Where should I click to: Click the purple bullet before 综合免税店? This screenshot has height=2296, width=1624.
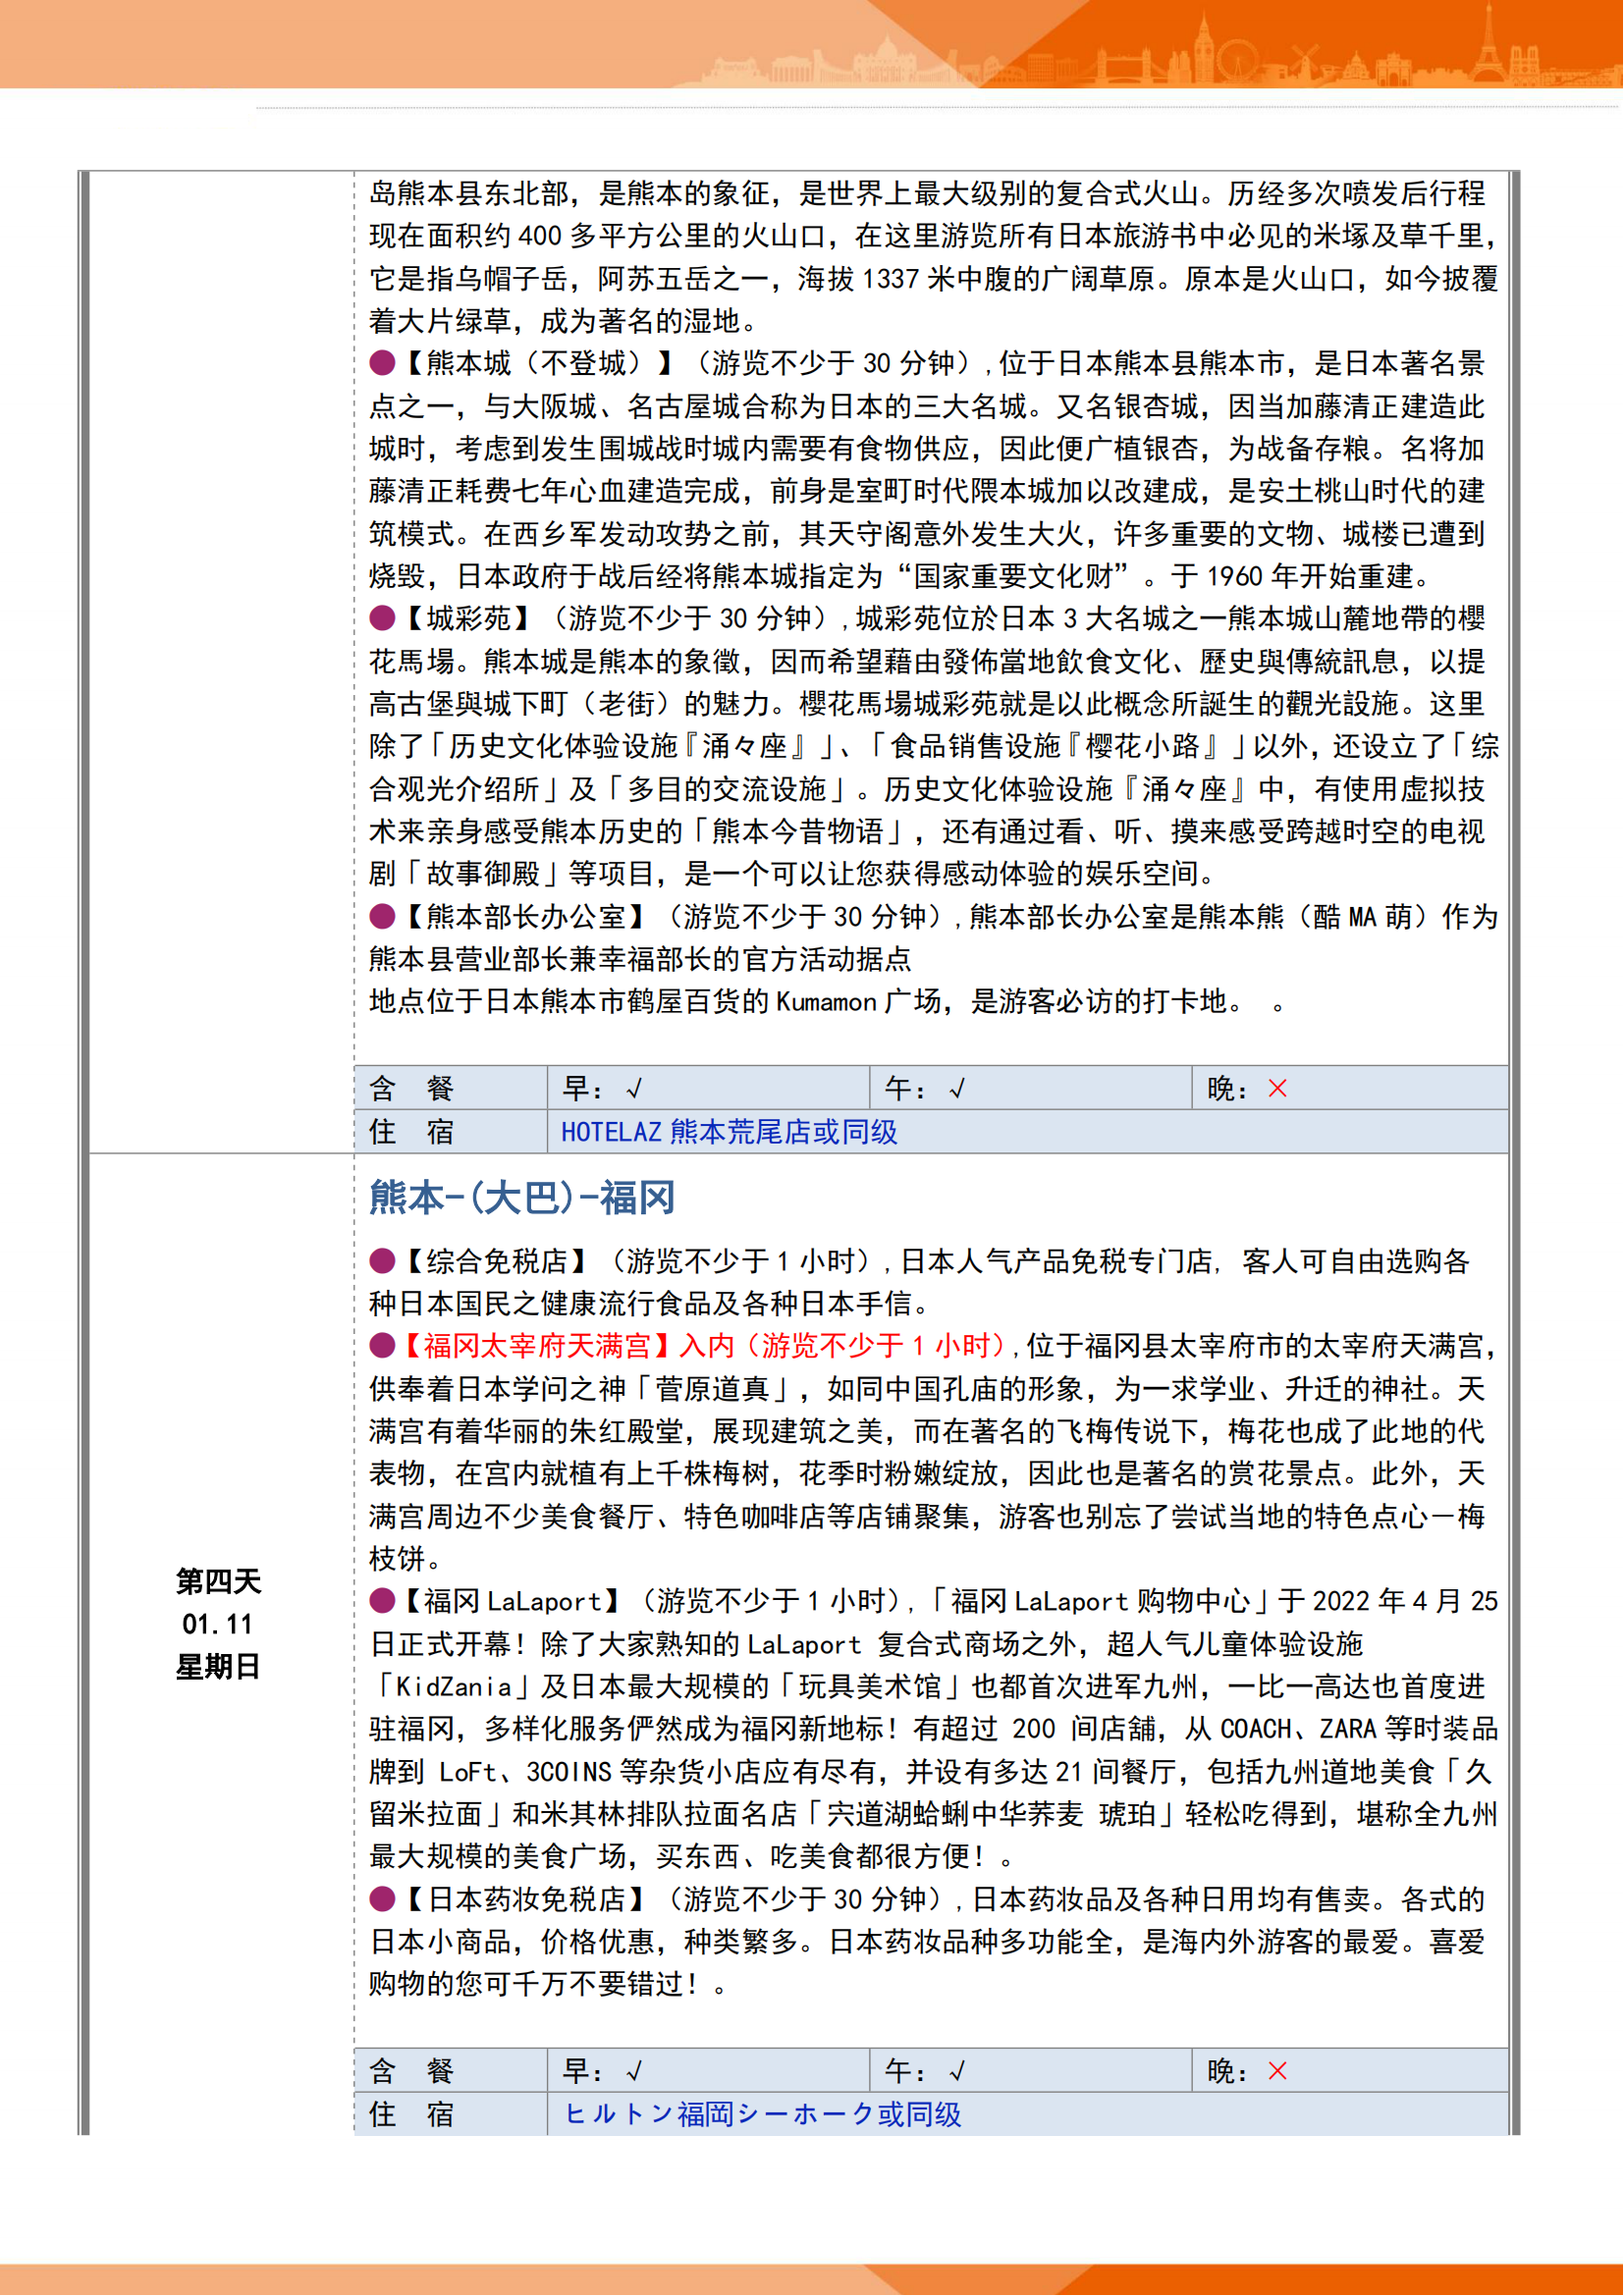(382, 1260)
